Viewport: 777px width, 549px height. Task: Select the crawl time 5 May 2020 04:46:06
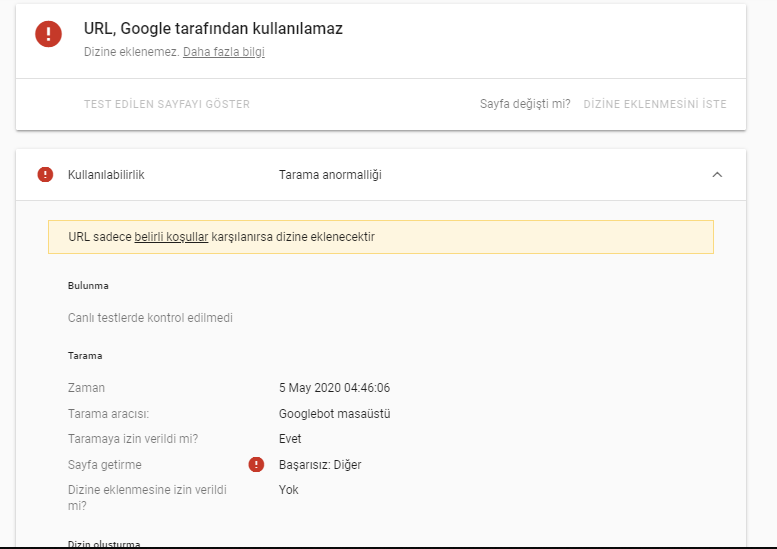(x=334, y=388)
